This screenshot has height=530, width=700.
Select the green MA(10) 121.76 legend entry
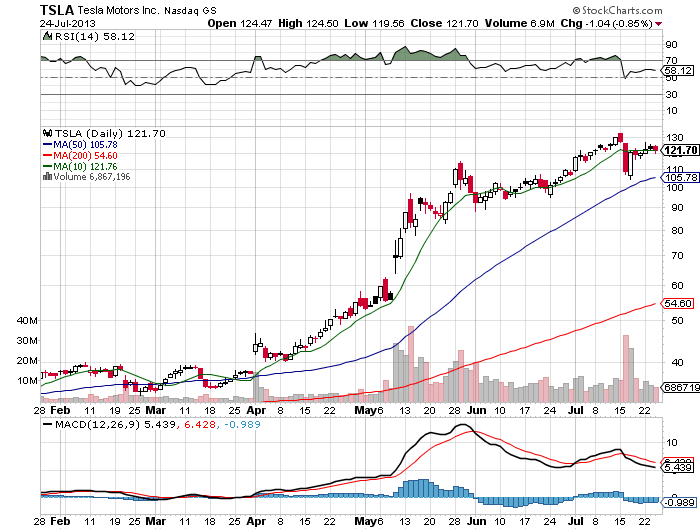click(x=80, y=167)
